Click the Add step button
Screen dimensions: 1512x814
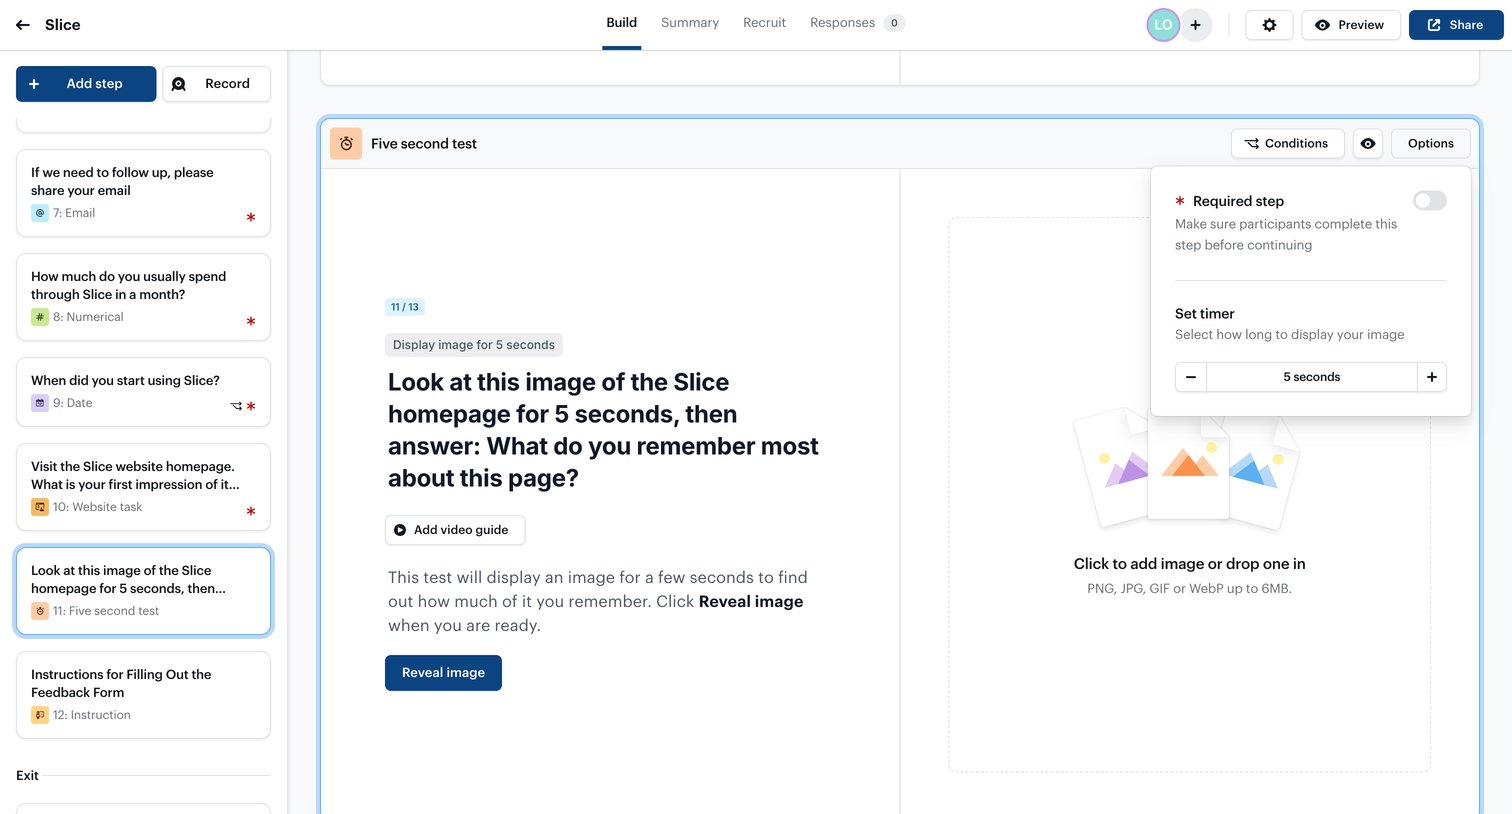pyautogui.click(x=86, y=84)
